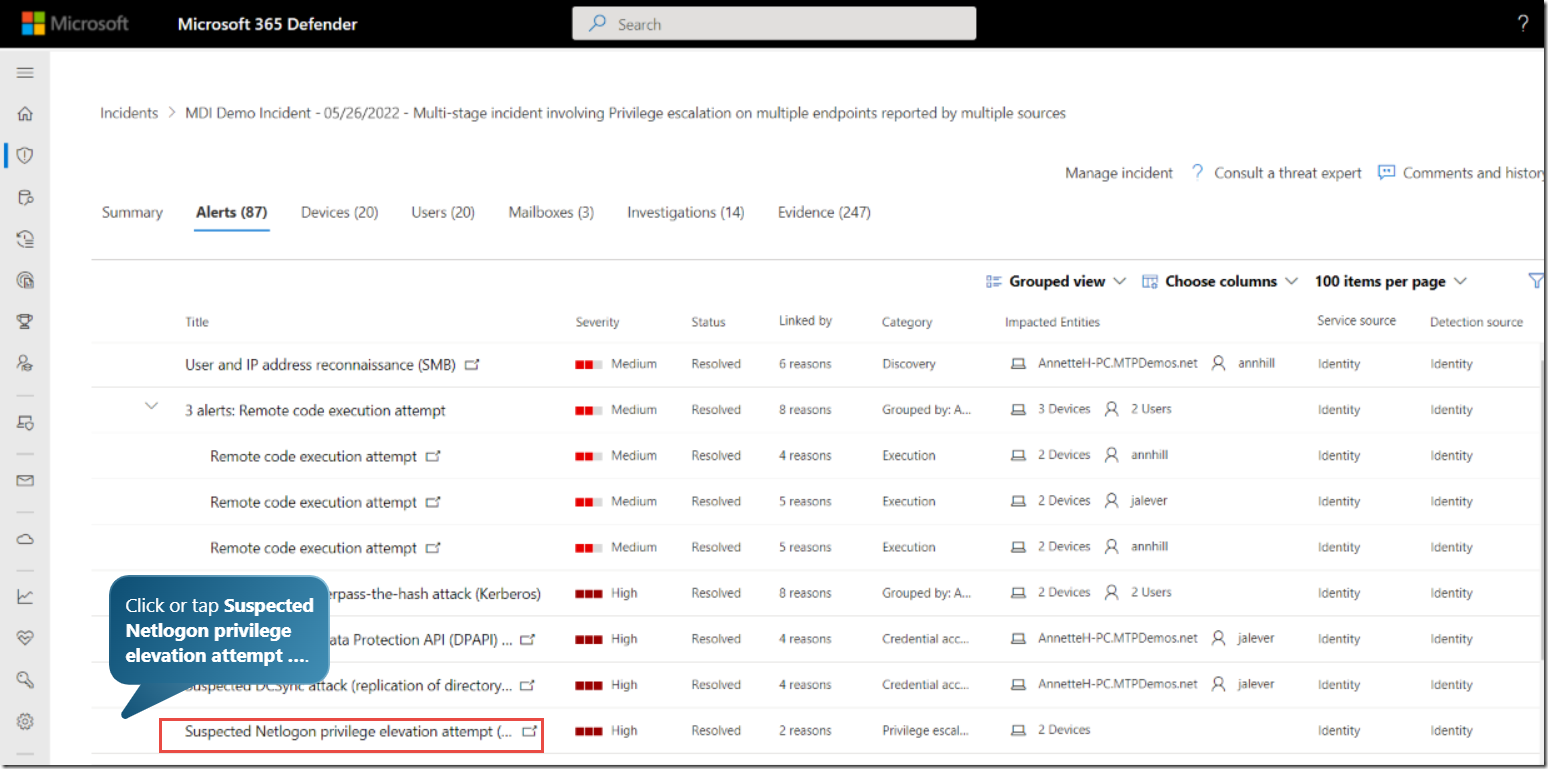Image resolution: width=1548 pixels, height=769 pixels.
Task: Open User and IP reconnaissance alert in new window
Action: click(472, 365)
